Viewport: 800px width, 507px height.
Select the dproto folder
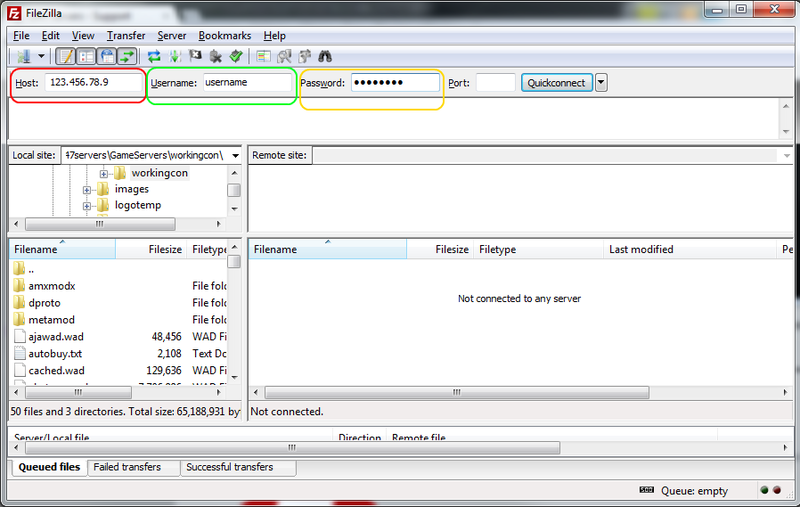click(44, 303)
